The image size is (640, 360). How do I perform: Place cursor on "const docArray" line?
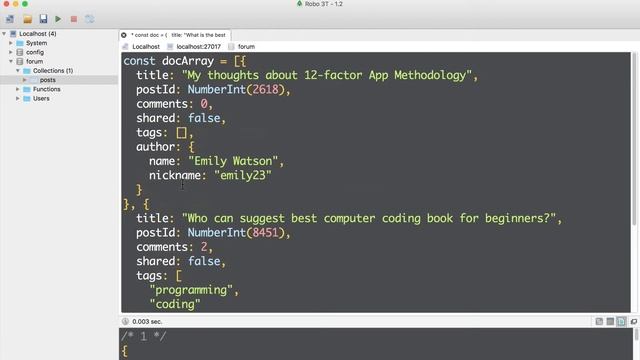point(184,61)
